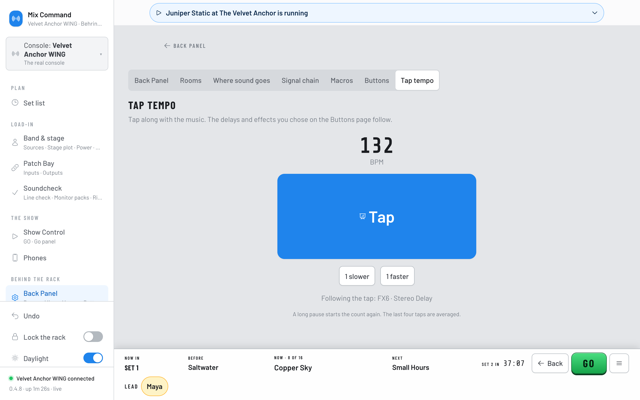Toggle Lock the rack switch
The image size is (640, 400).
coord(93,337)
